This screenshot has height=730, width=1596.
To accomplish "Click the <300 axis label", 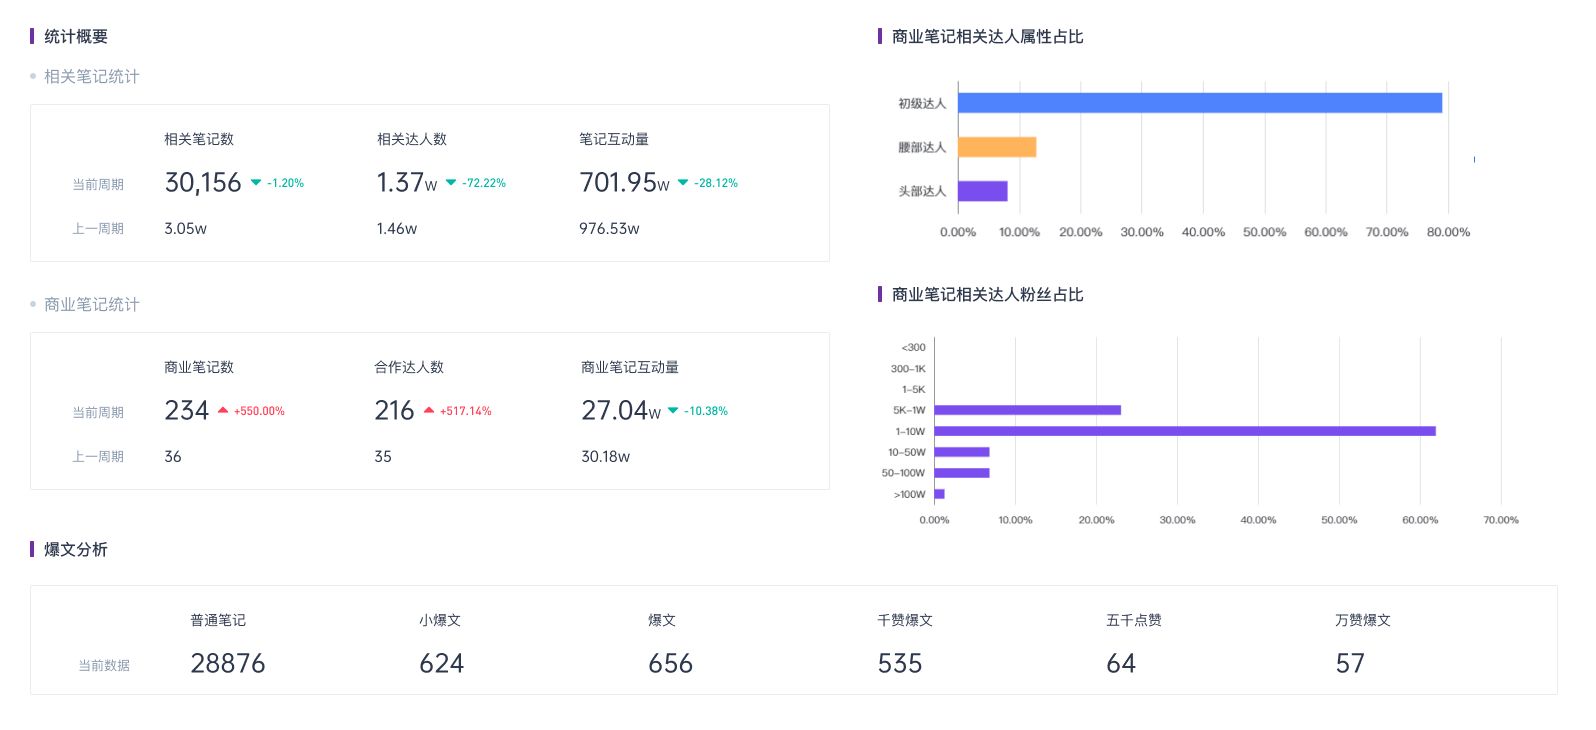I will click(x=914, y=347).
